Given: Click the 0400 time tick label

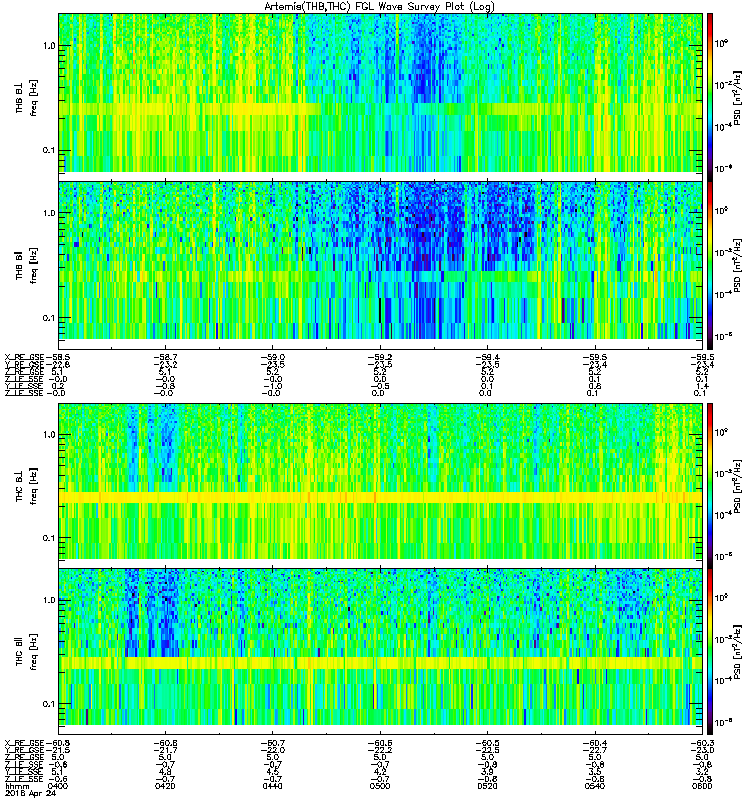Looking at the screenshot, I should pyautogui.click(x=58, y=786).
